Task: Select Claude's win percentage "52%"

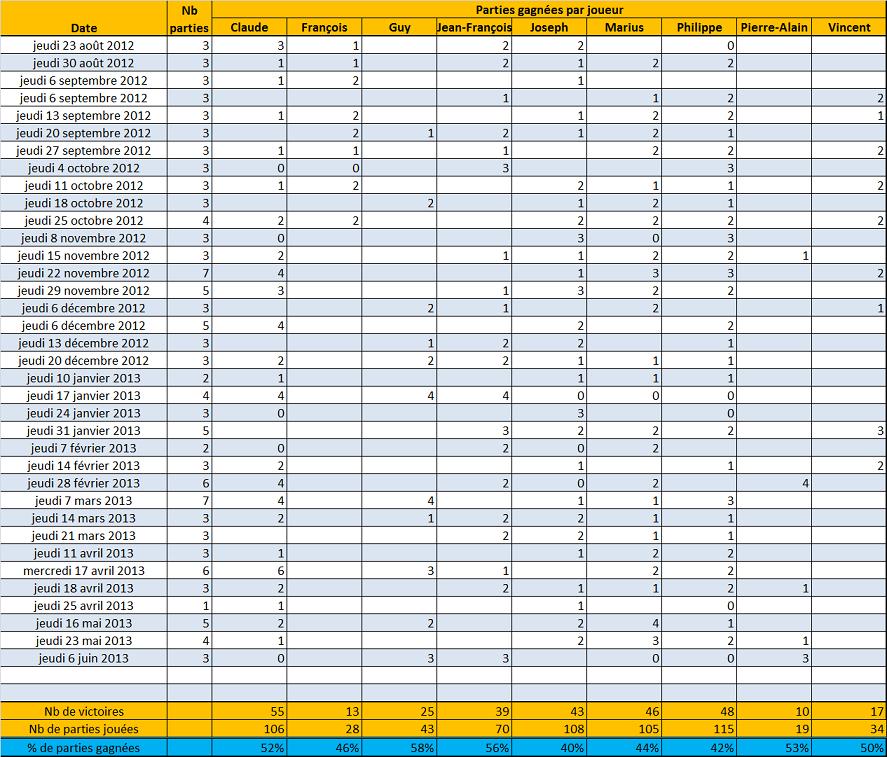Action: 249,748
